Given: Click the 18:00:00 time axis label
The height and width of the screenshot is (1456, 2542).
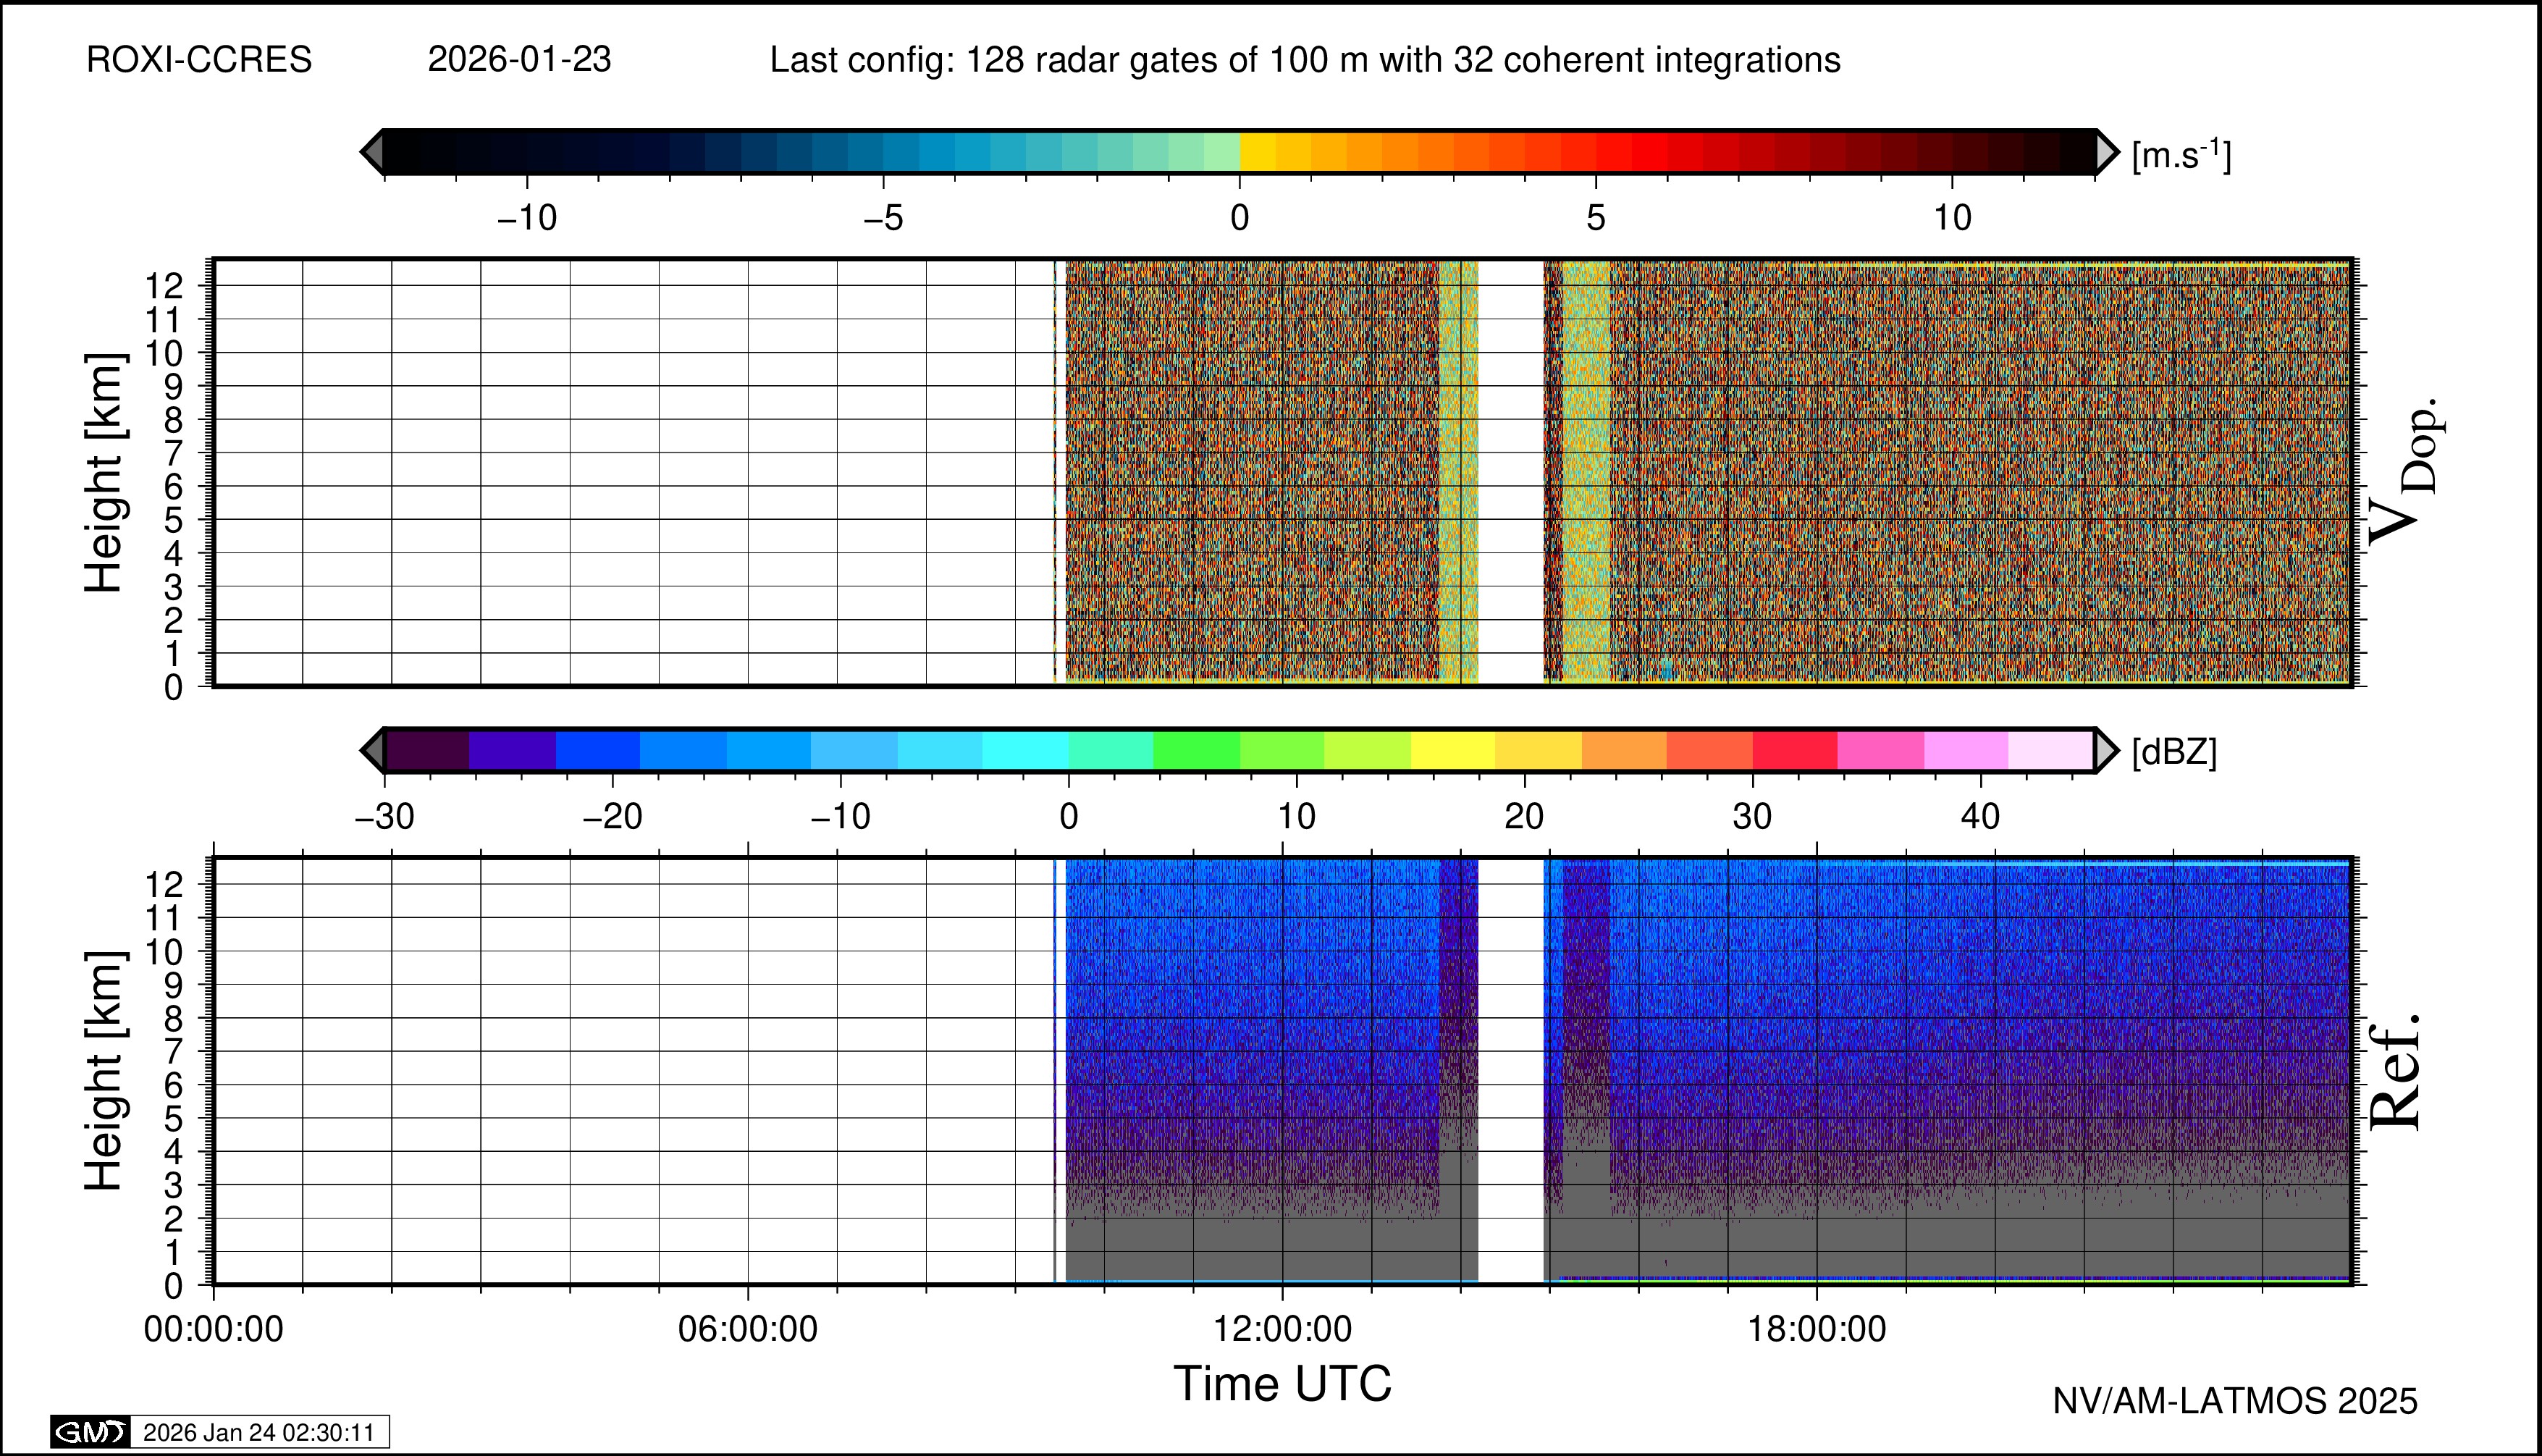Looking at the screenshot, I should [x=1817, y=1329].
